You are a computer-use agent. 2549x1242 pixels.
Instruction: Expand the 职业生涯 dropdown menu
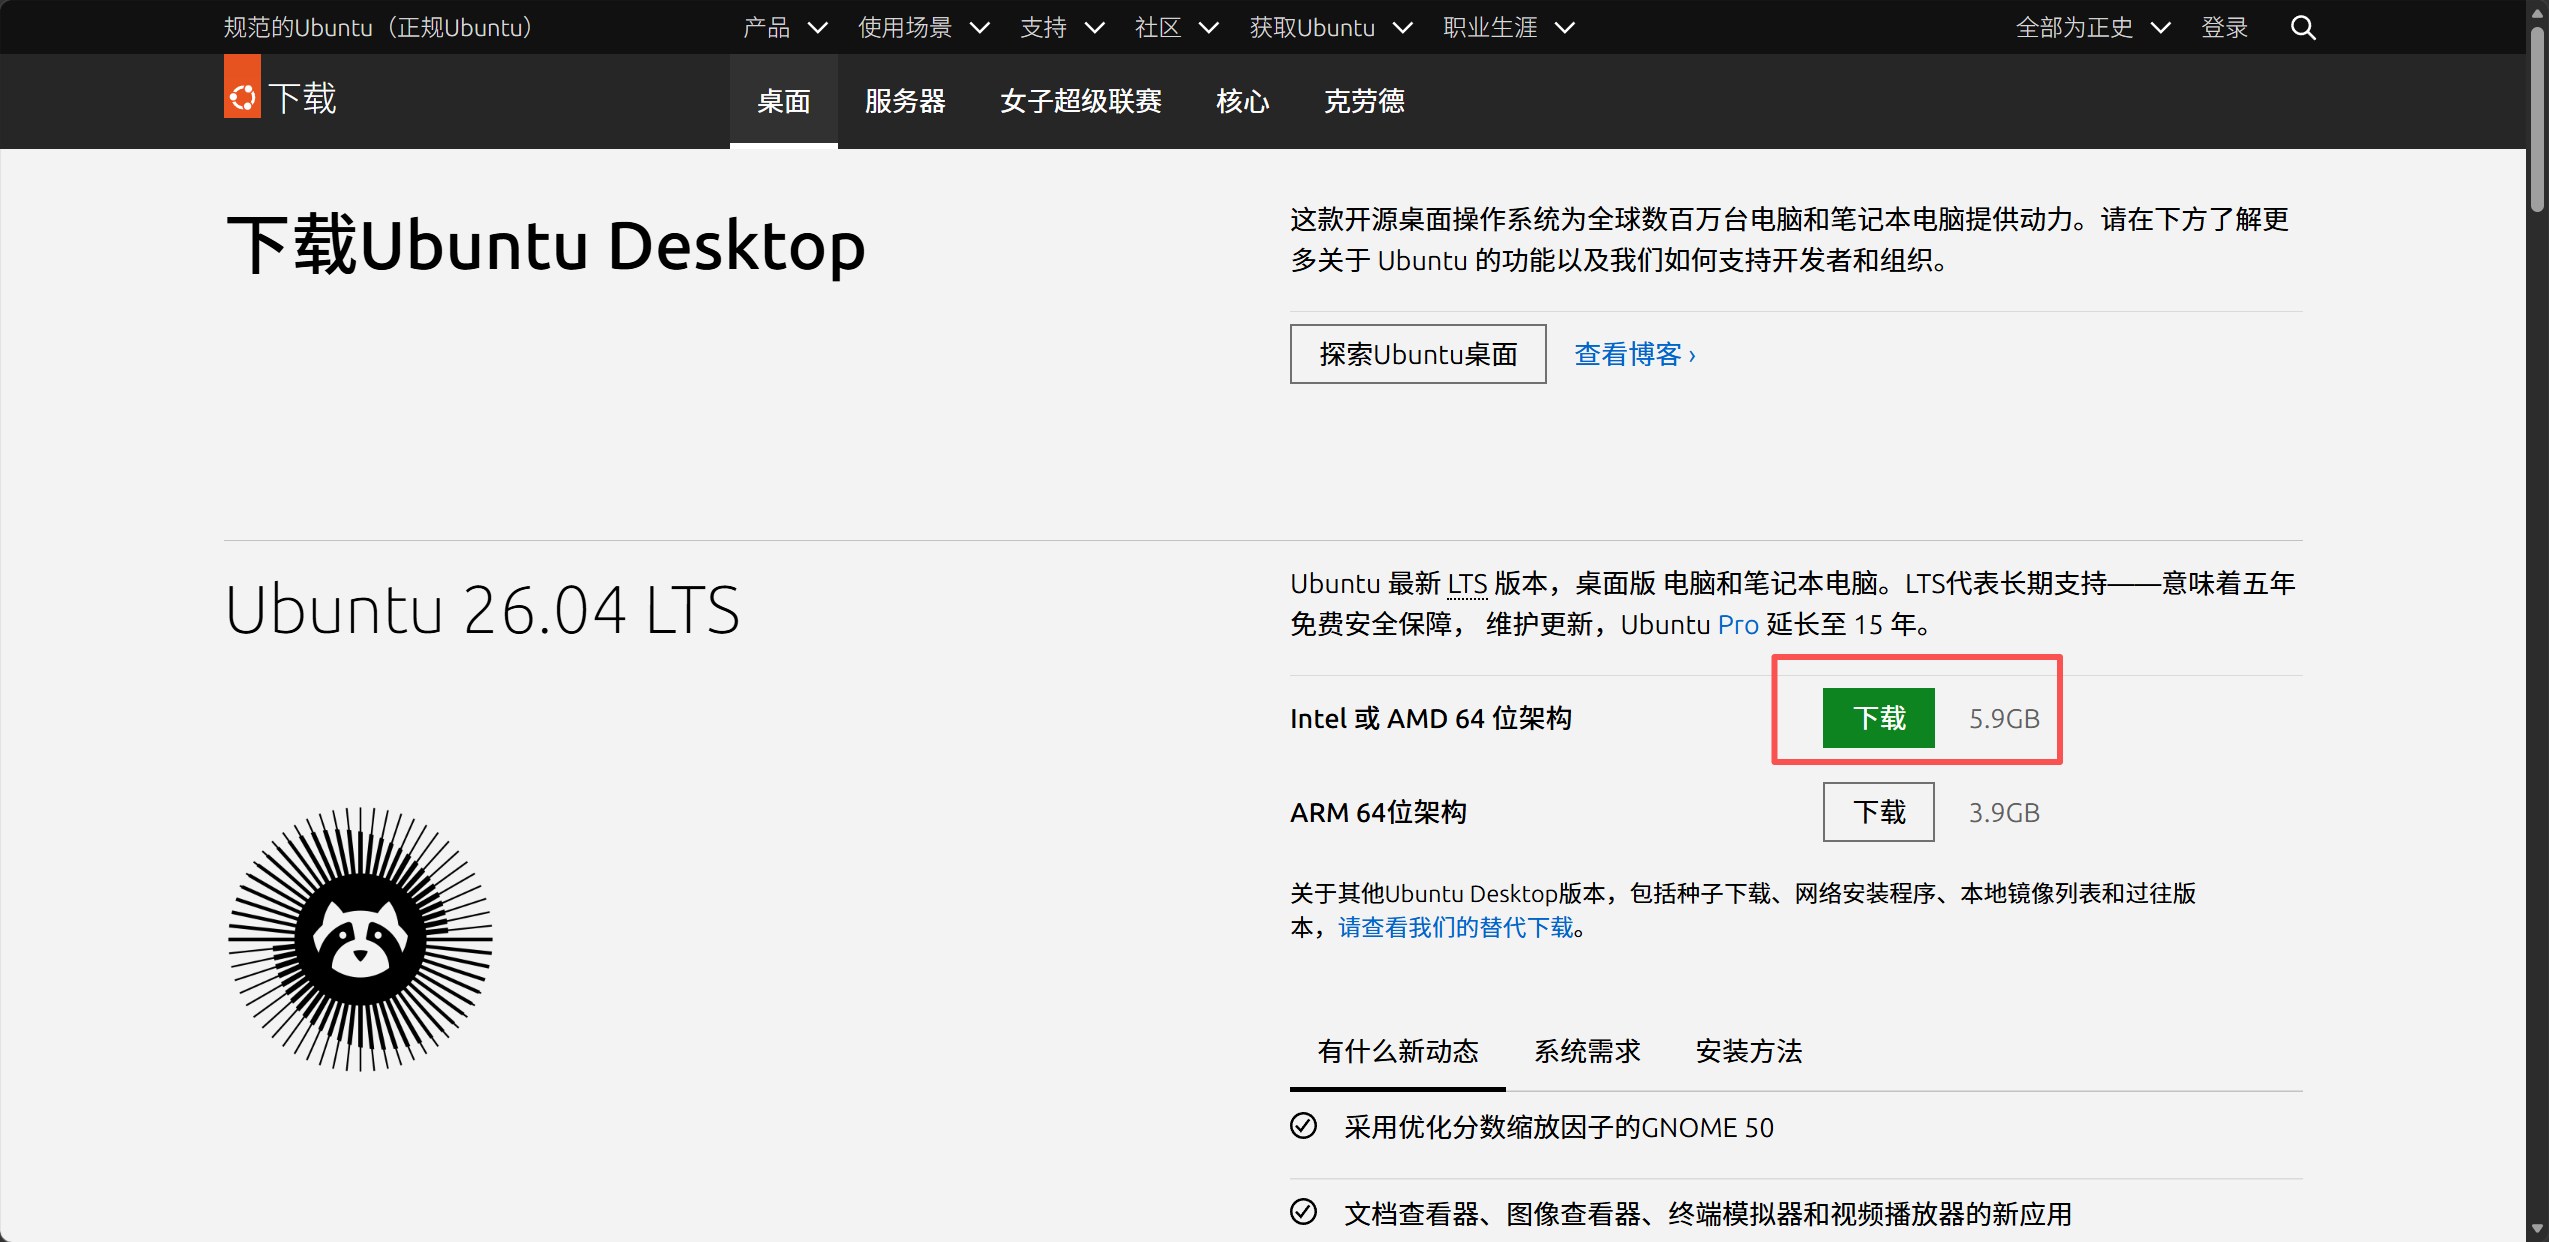coord(1509,28)
